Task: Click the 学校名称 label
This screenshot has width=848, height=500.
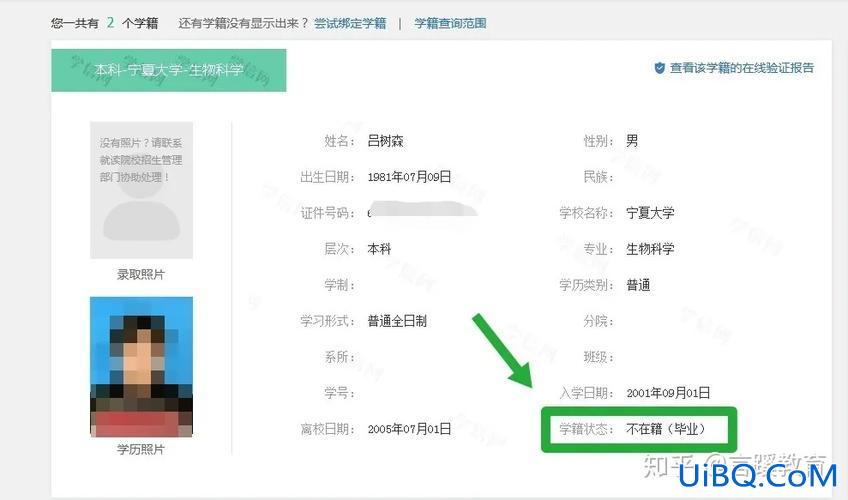Action: tap(586, 213)
